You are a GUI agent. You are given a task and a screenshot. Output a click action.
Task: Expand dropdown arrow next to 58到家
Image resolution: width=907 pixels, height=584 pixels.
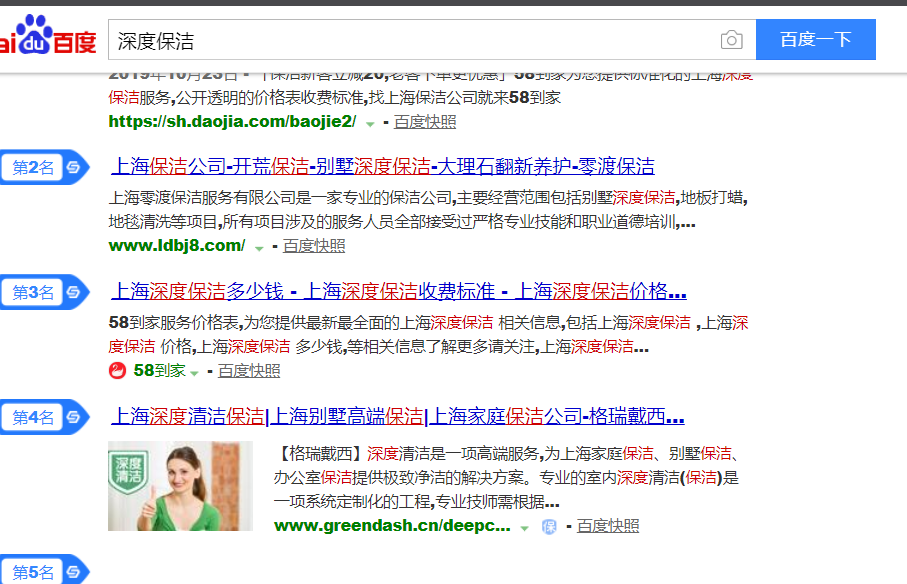coord(194,373)
